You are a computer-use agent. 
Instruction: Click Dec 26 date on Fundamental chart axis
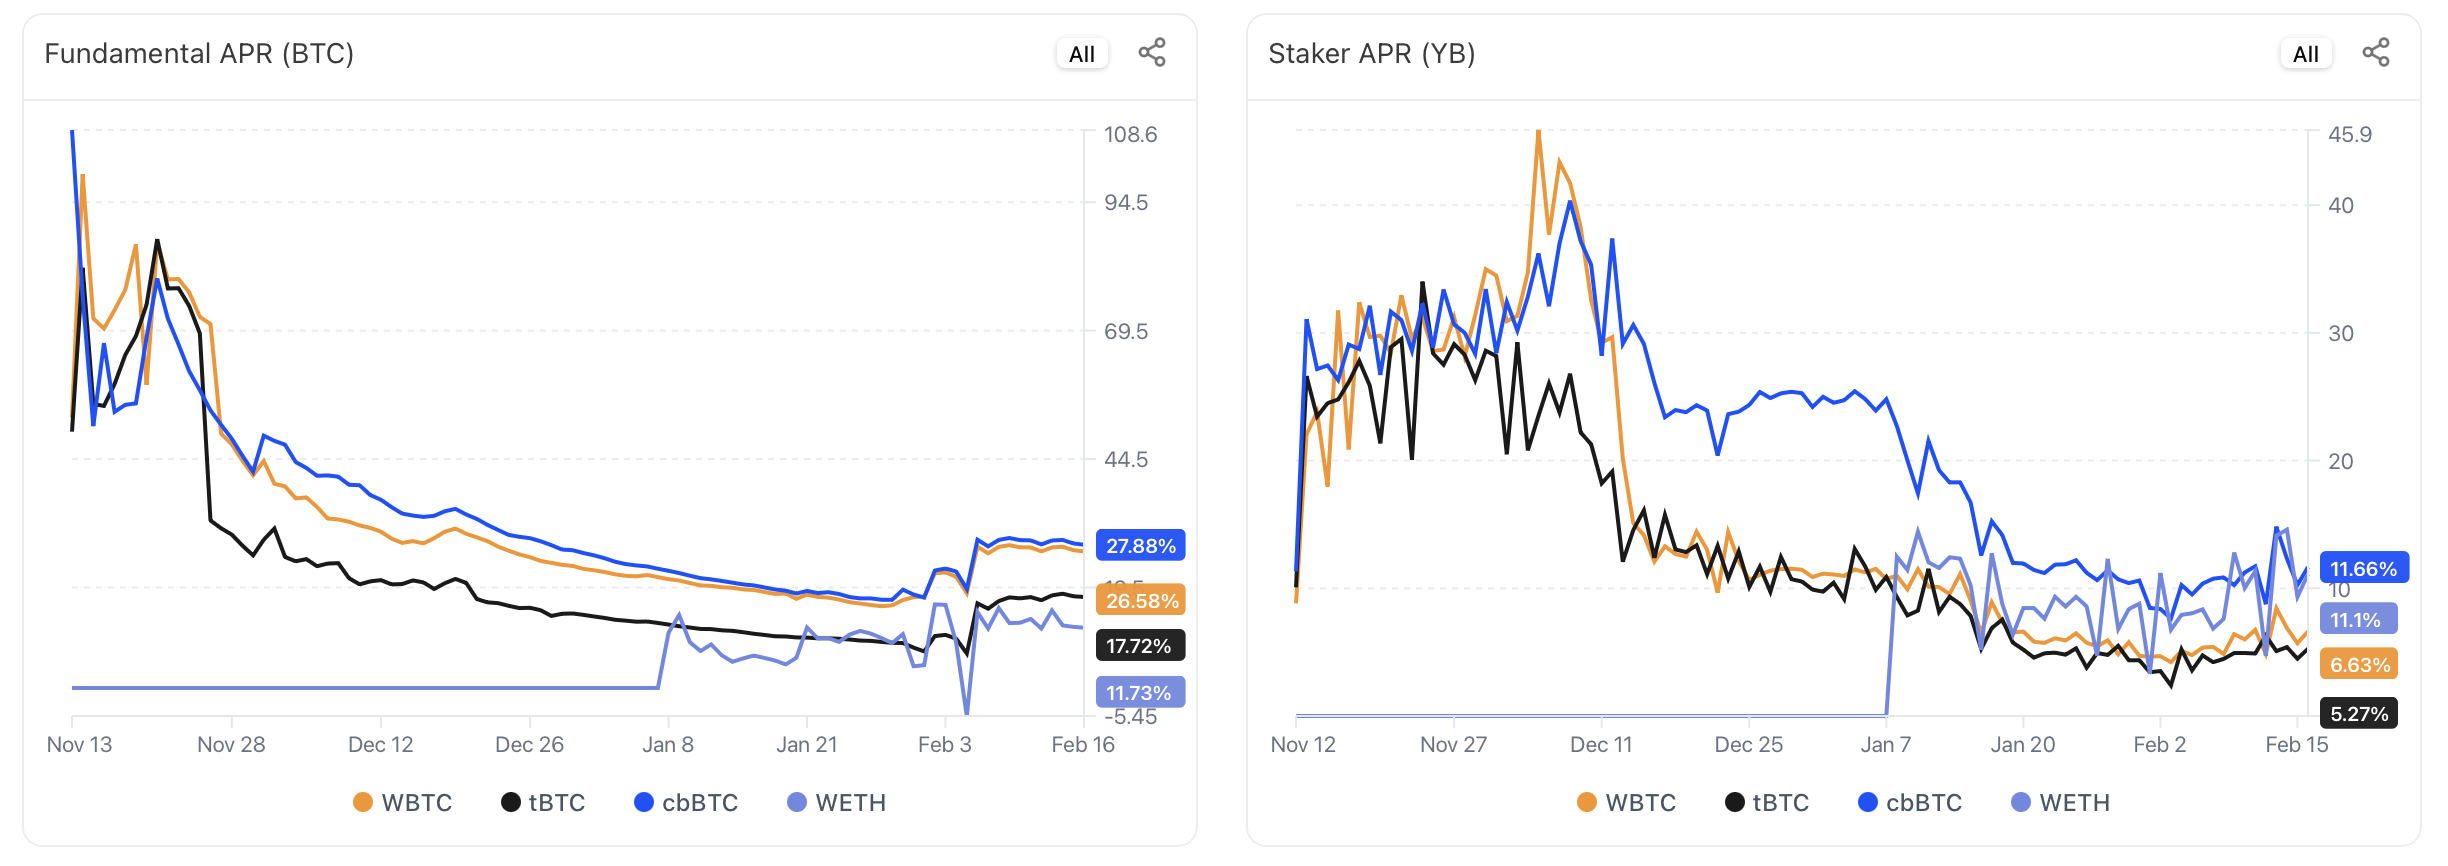530,745
